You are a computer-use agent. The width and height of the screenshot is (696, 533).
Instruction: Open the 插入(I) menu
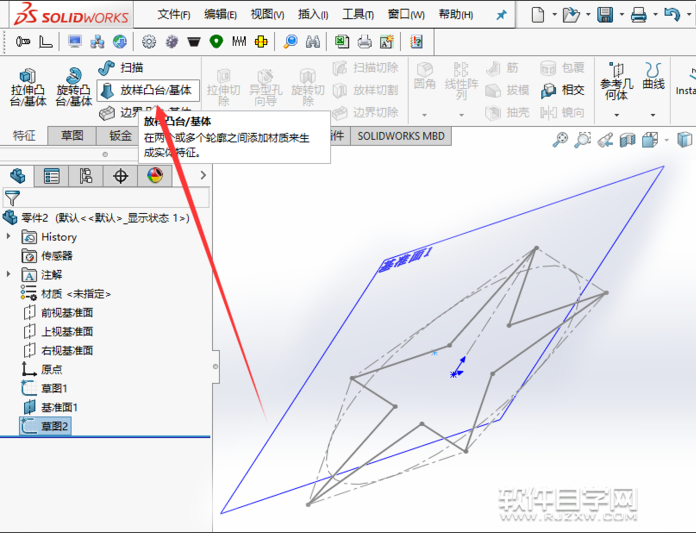pos(313,15)
